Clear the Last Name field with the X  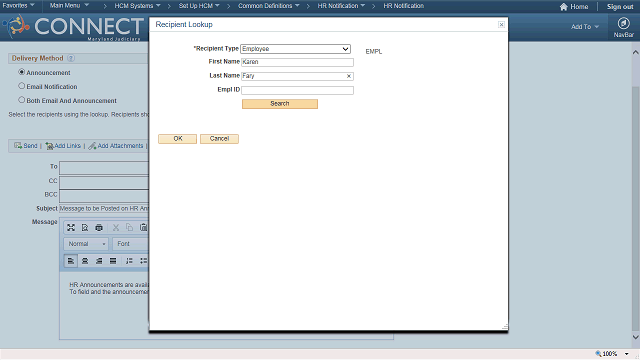pos(349,76)
